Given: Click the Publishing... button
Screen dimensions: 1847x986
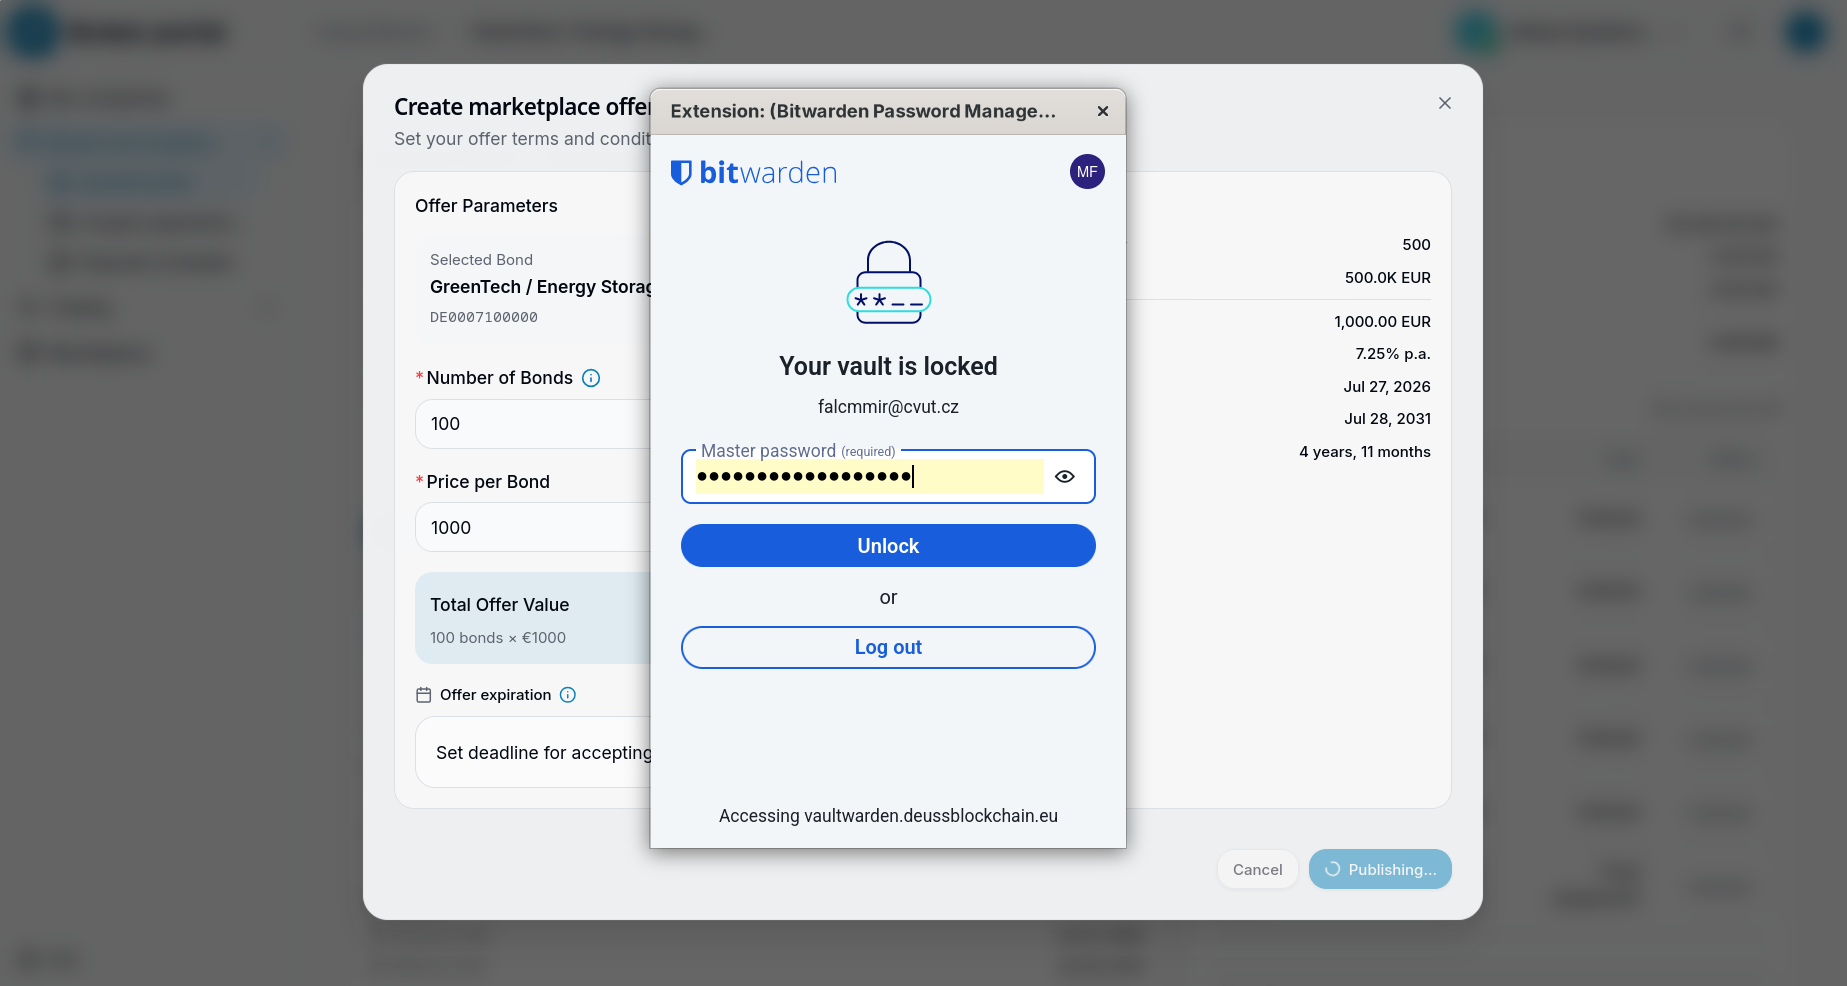Looking at the screenshot, I should coord(1380,870).
